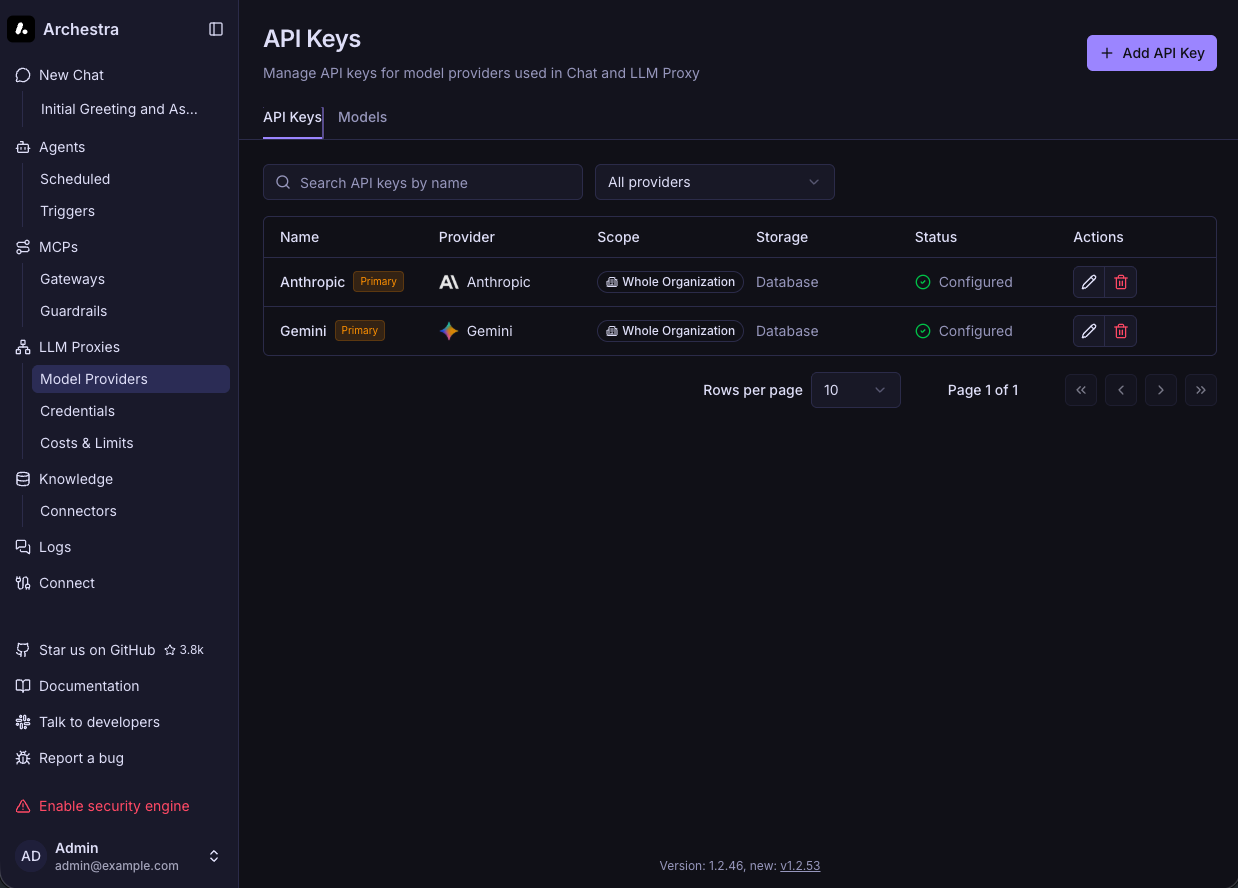Edit the Anthropic API key
The image size is (1238, 888).
pos(1089,282)
